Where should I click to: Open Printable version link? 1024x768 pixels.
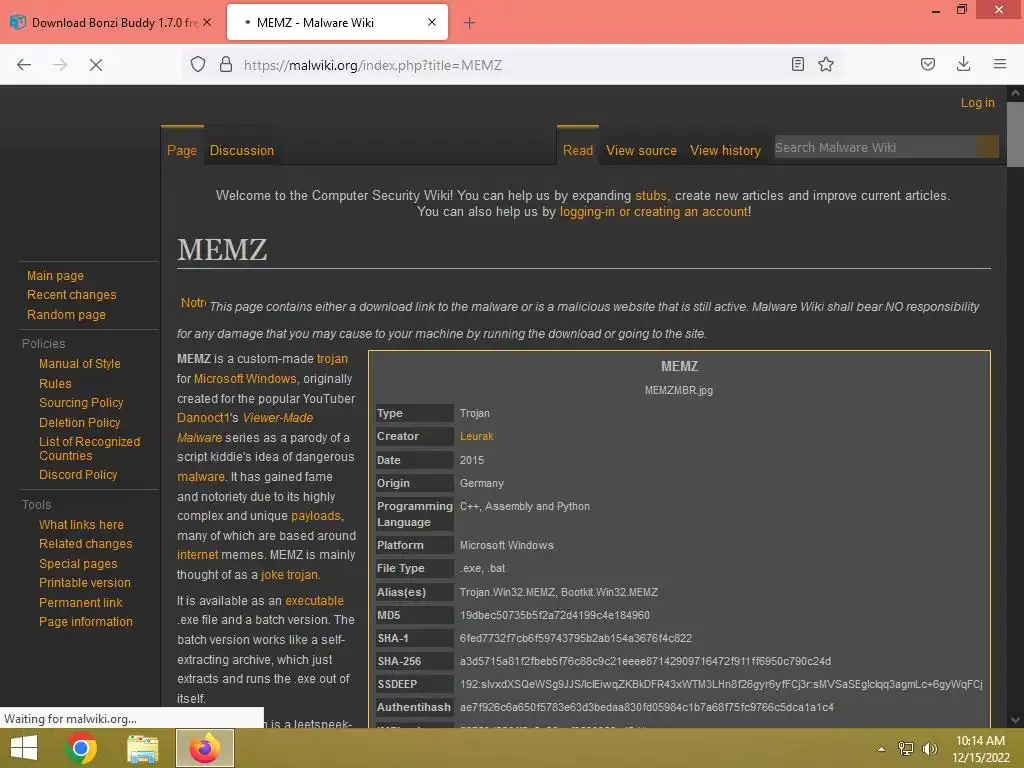tap(84, 582)
